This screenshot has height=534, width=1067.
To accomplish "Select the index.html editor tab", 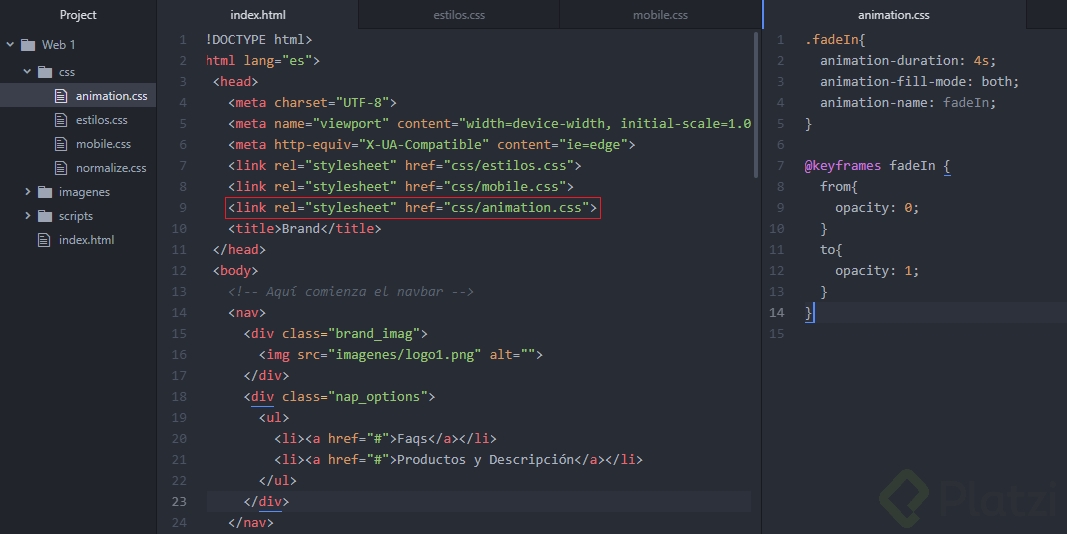I will click(x=258, y=15).
